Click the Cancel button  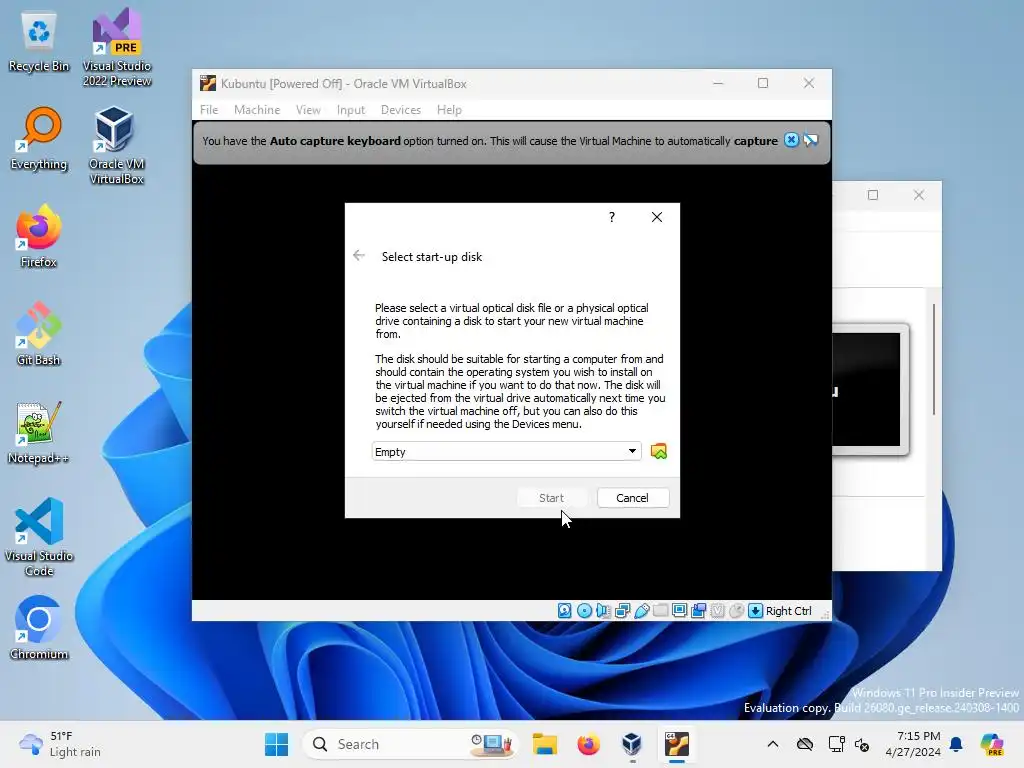[632, 498]
